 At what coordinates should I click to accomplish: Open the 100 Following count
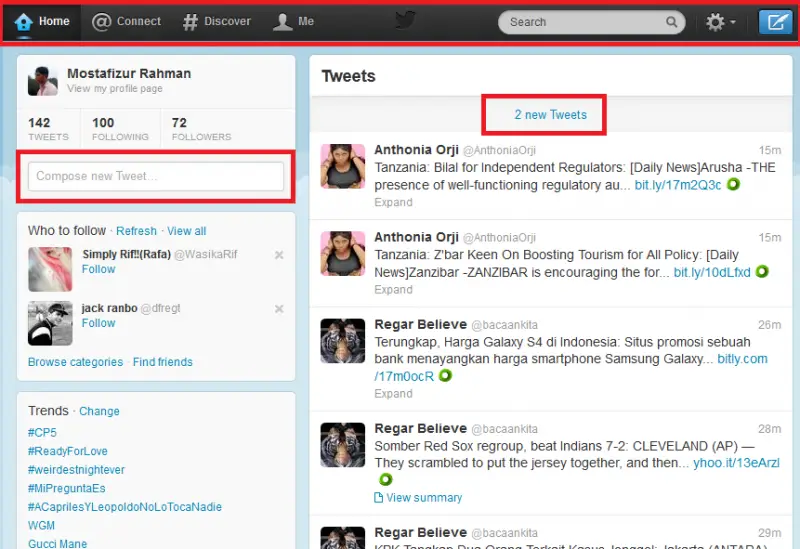click(x=120, y=129)
